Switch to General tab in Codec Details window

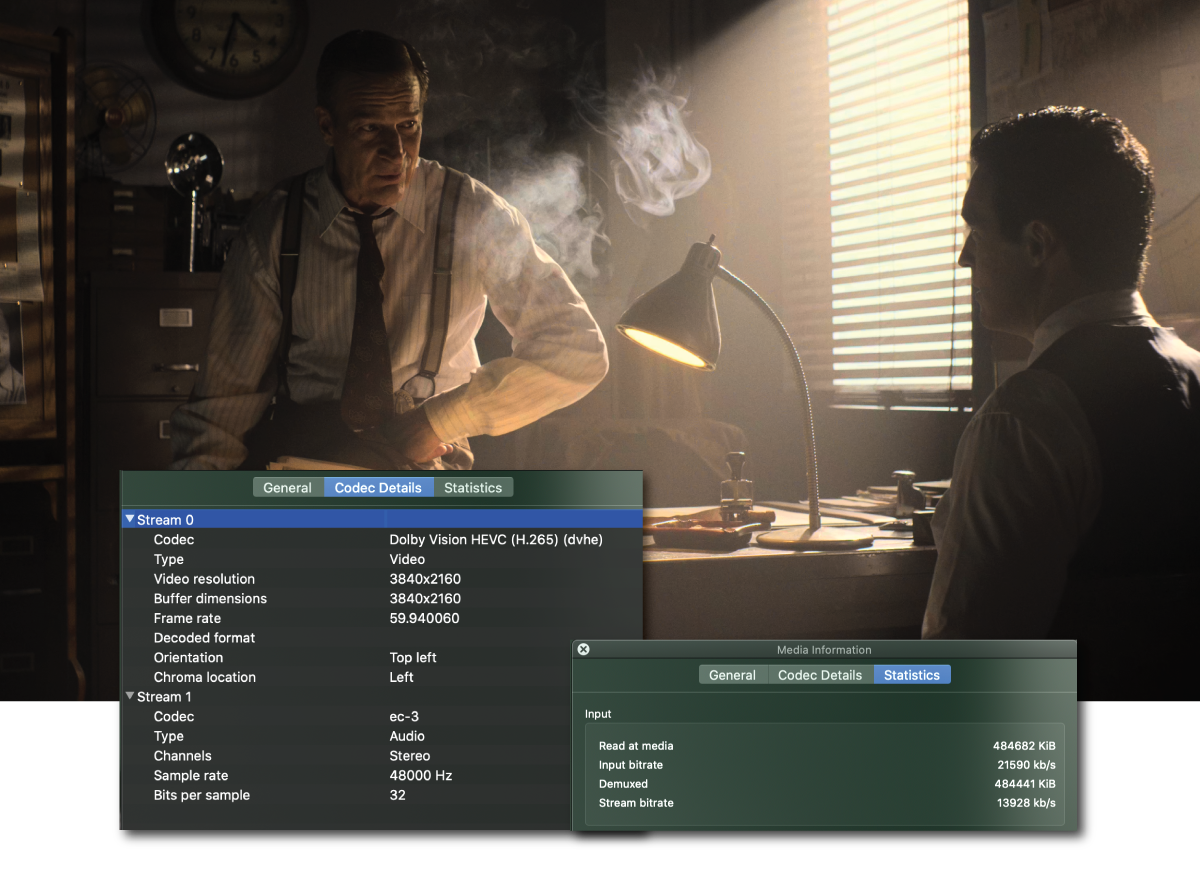[288, 487]
